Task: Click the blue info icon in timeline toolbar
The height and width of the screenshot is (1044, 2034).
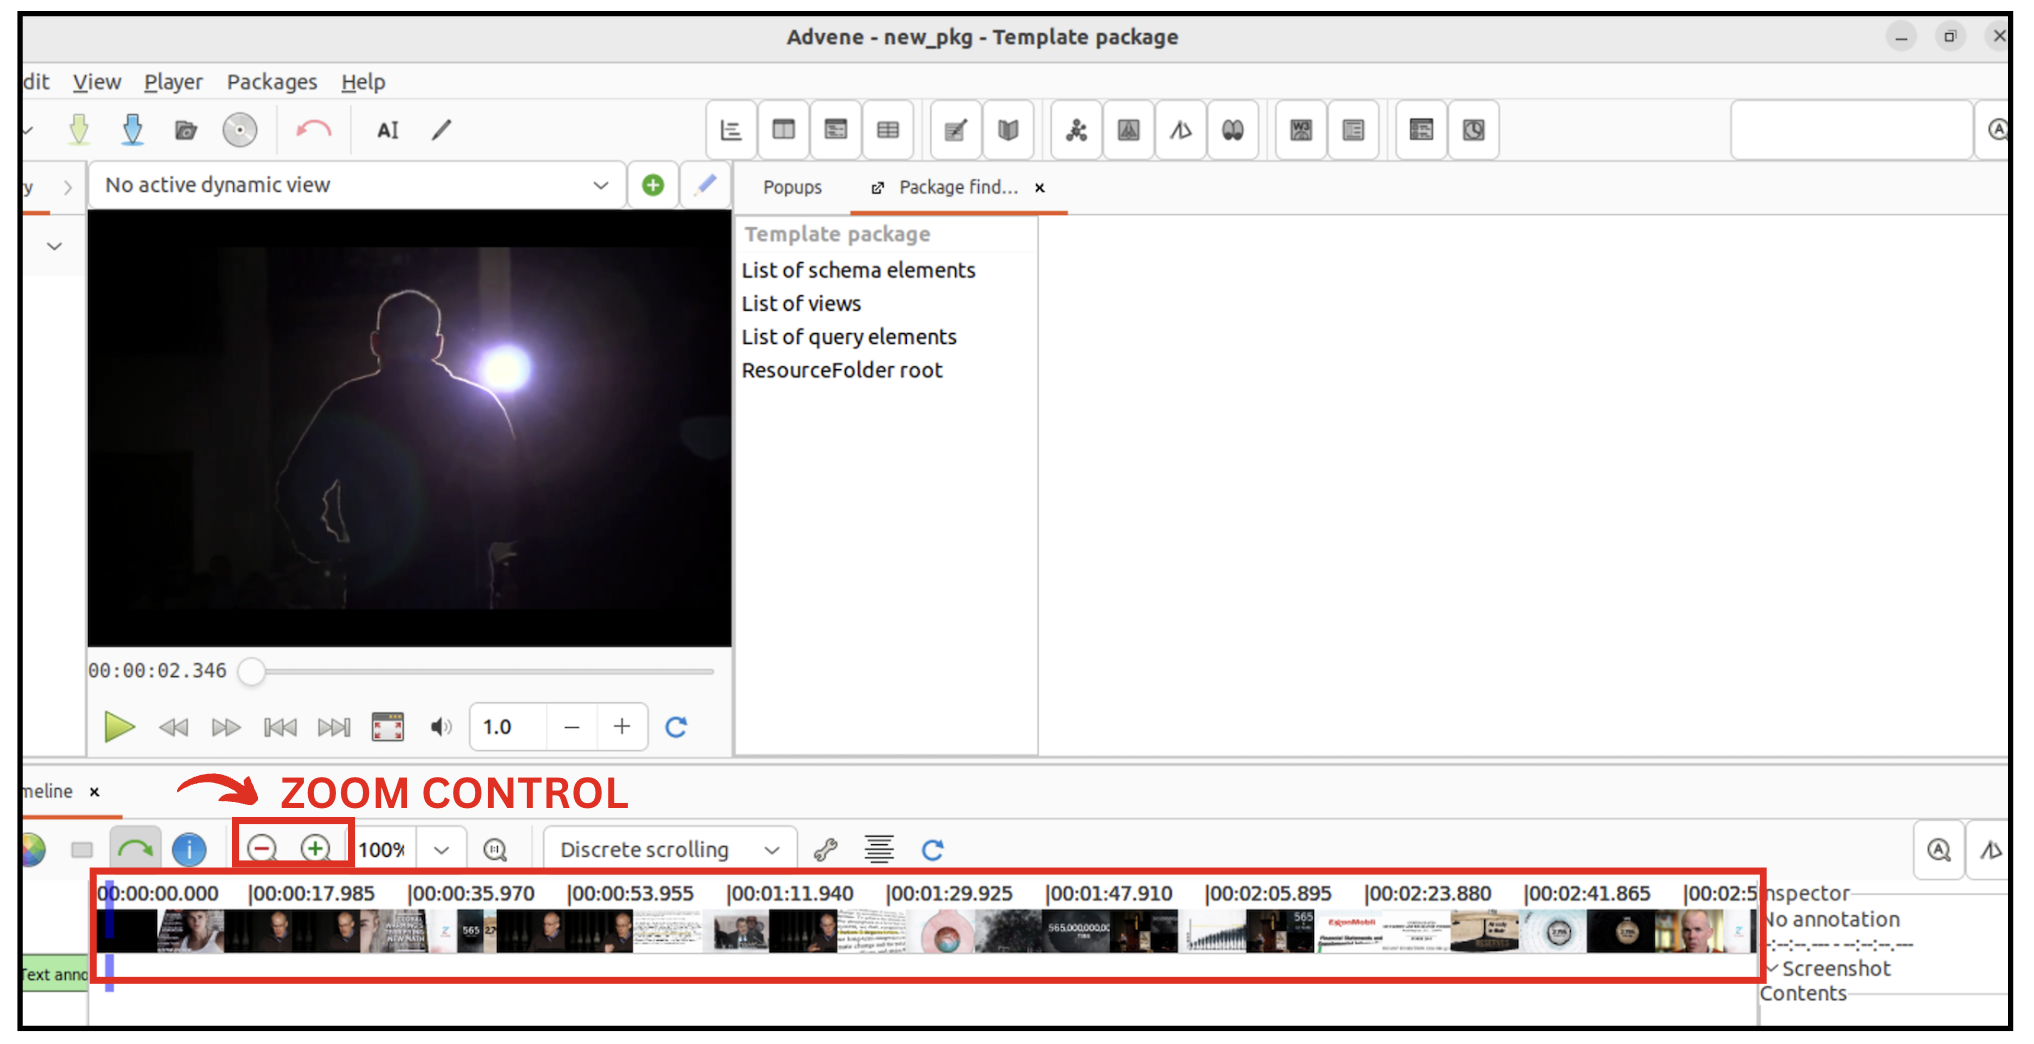Action: tap(189, 850)
